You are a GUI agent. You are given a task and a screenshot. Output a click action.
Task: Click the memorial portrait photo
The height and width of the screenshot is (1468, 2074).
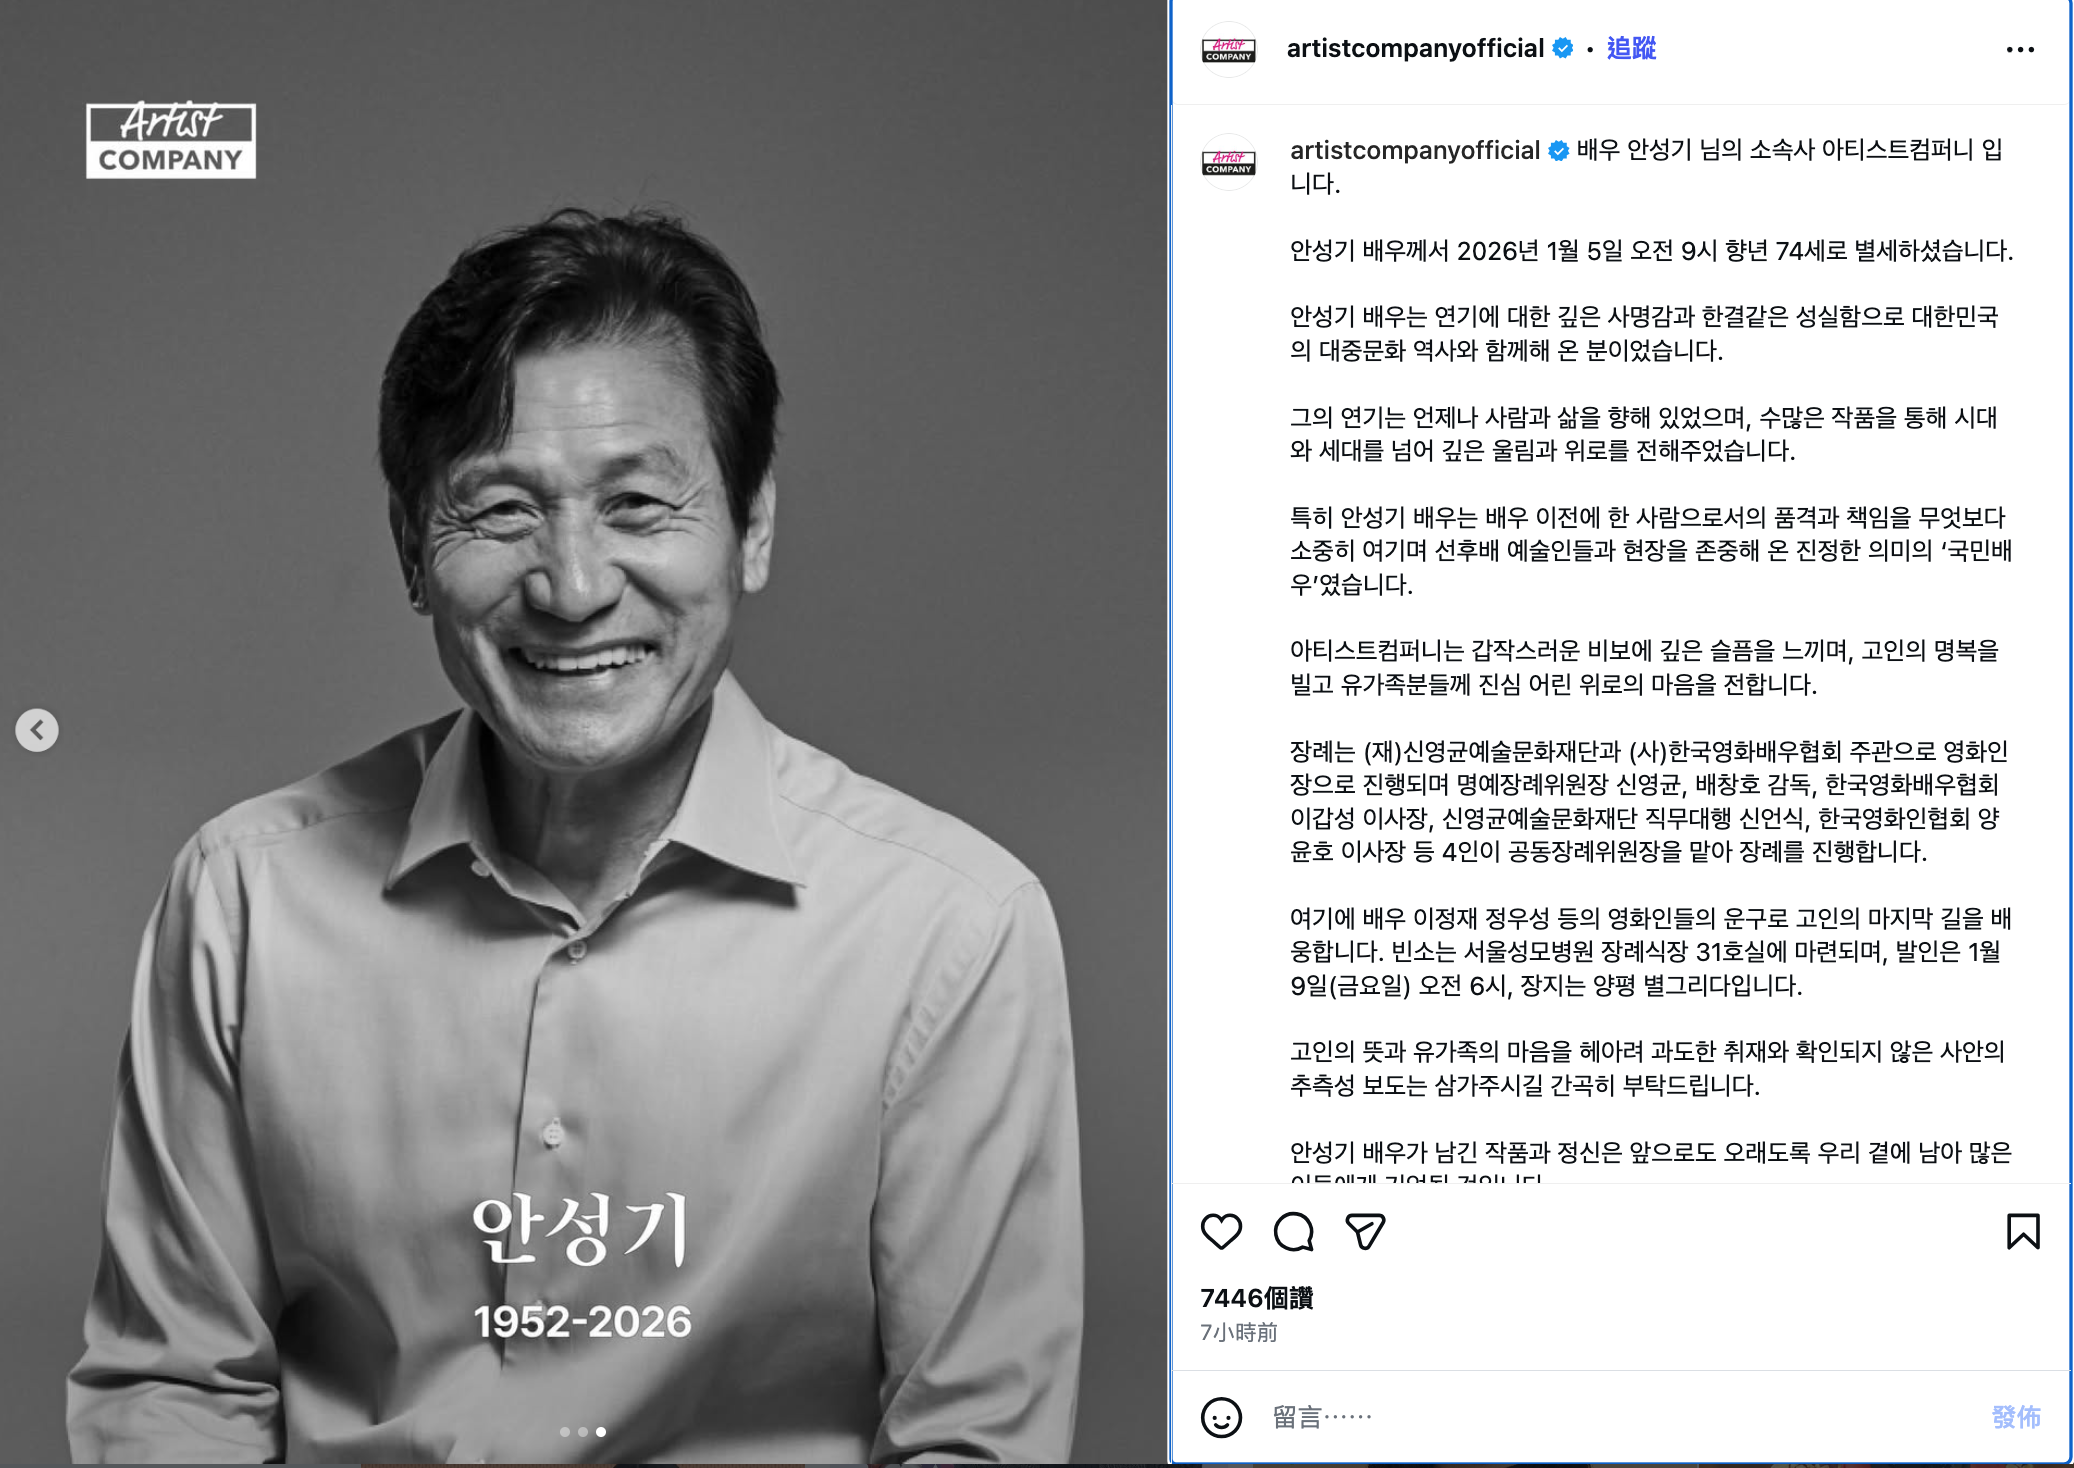click(583, 733)
